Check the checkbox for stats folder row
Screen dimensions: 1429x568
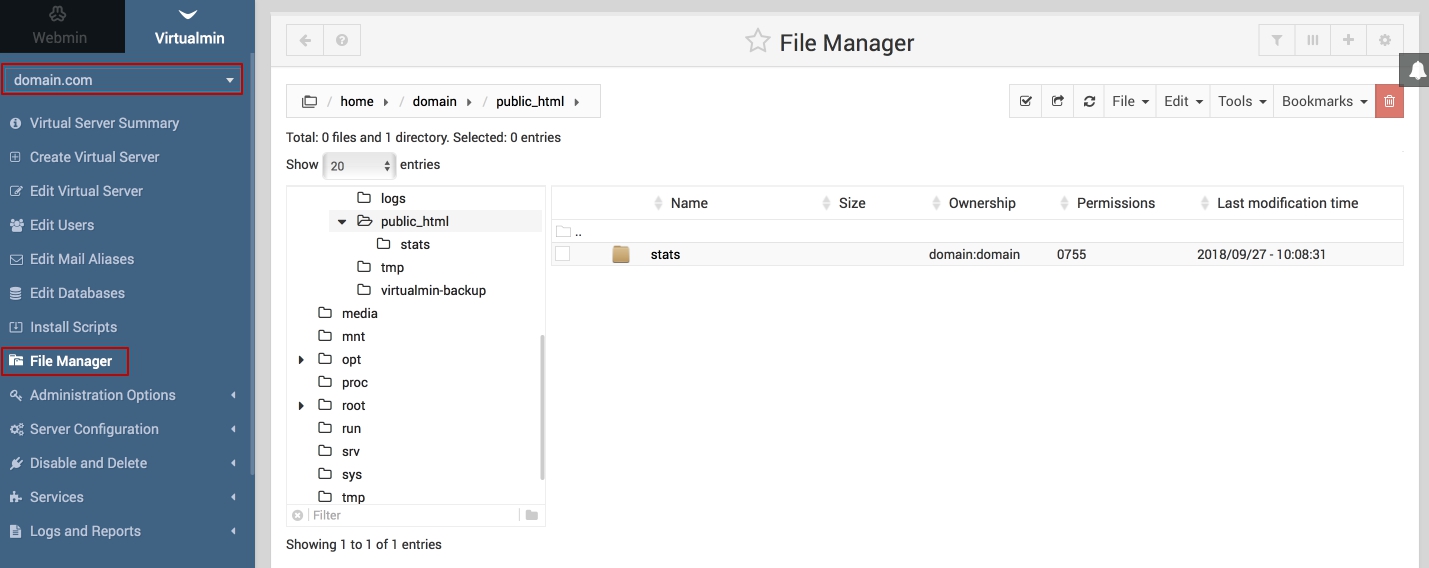click(562, 254)
